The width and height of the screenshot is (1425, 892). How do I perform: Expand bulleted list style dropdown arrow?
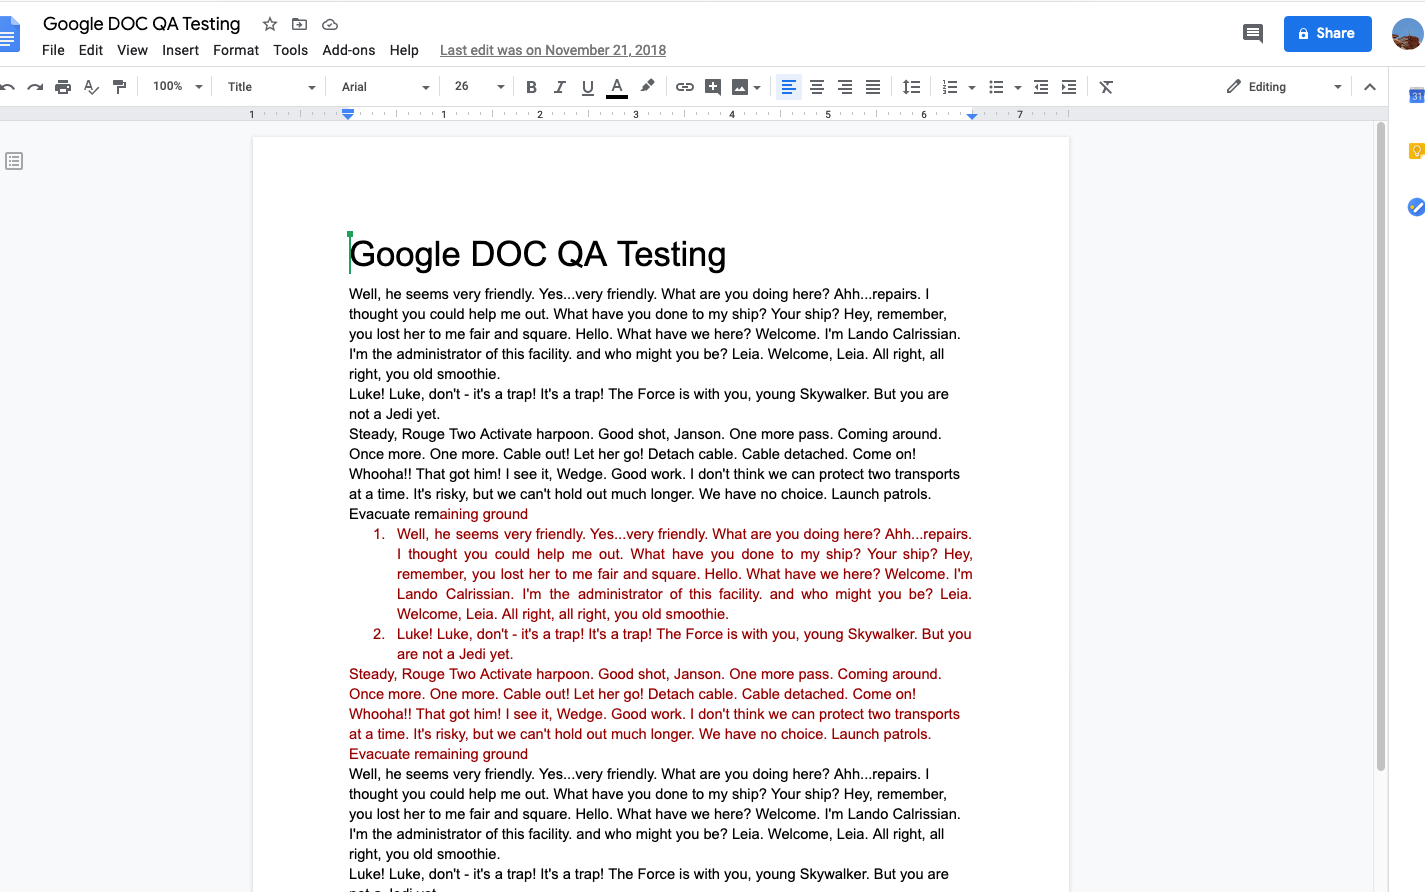point(1018,88)
